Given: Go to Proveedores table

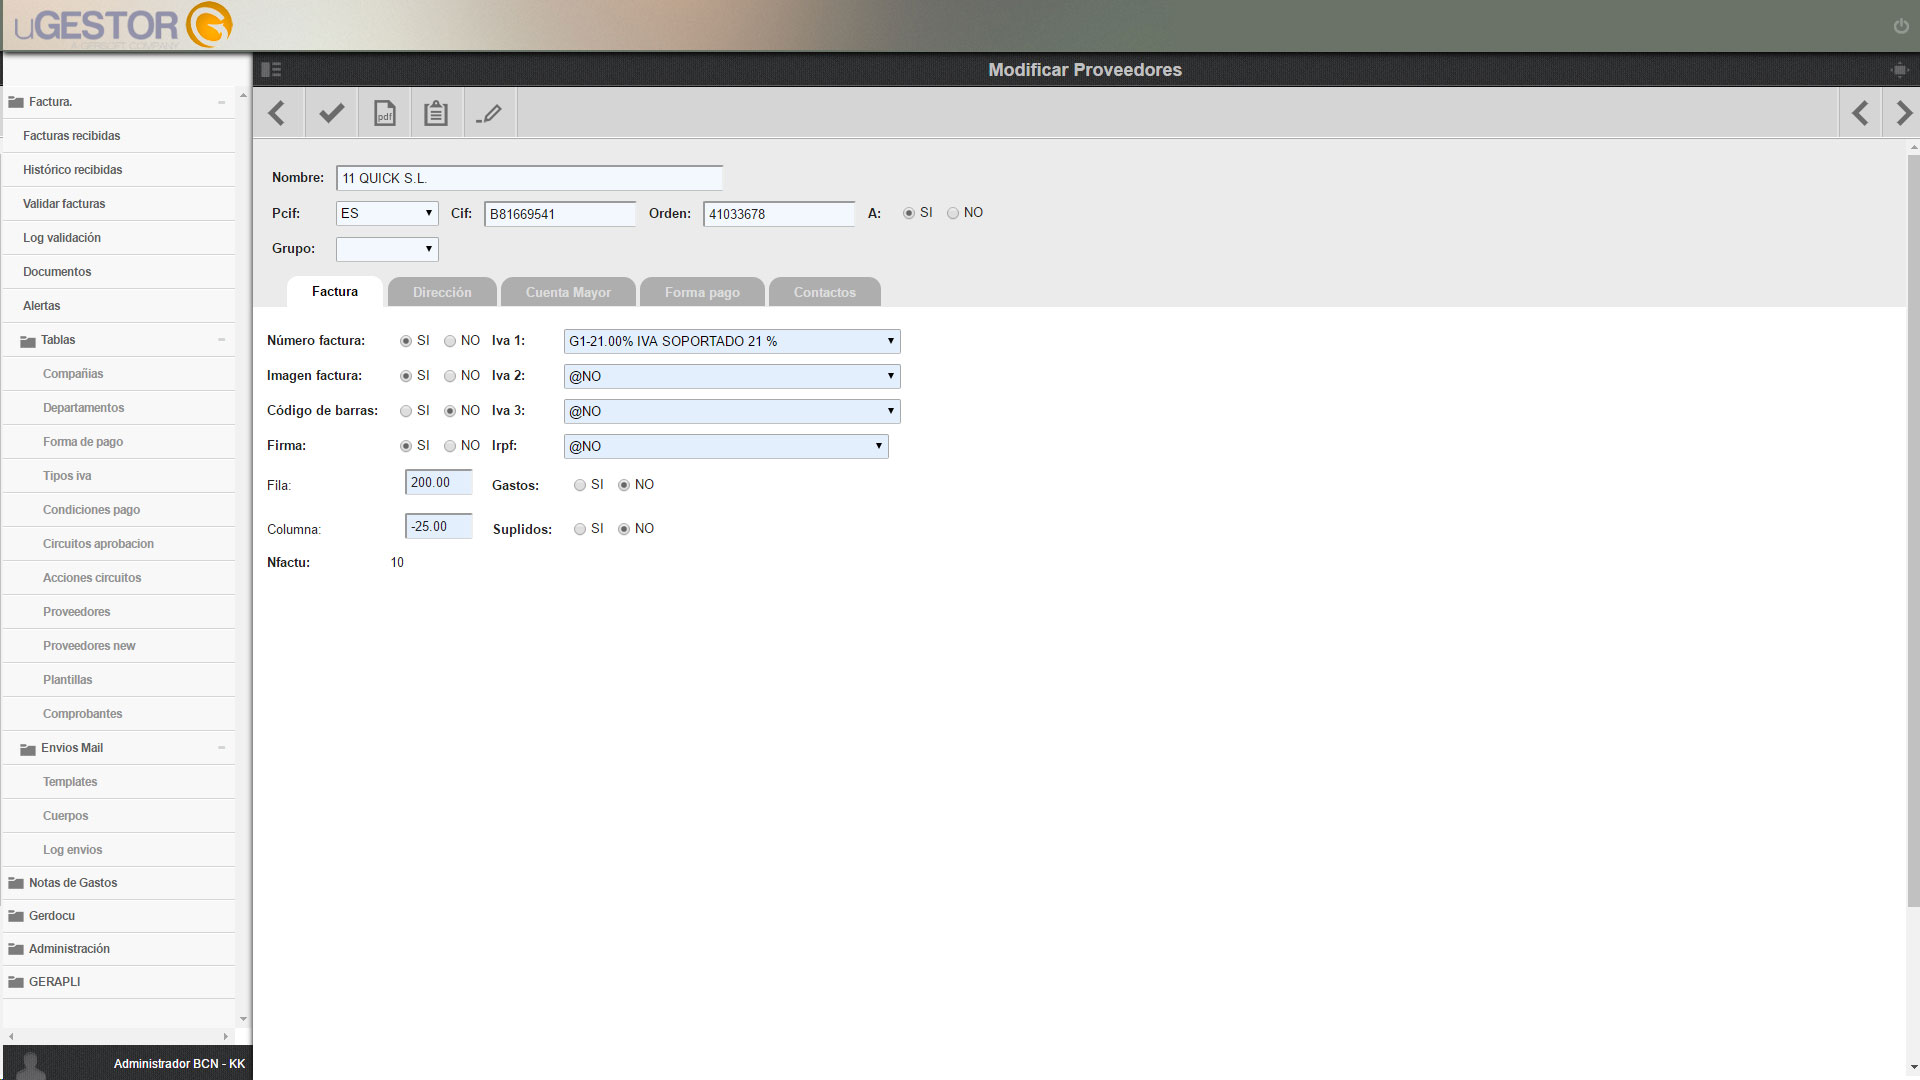Looking at the screenshot, I should point(119,612).
